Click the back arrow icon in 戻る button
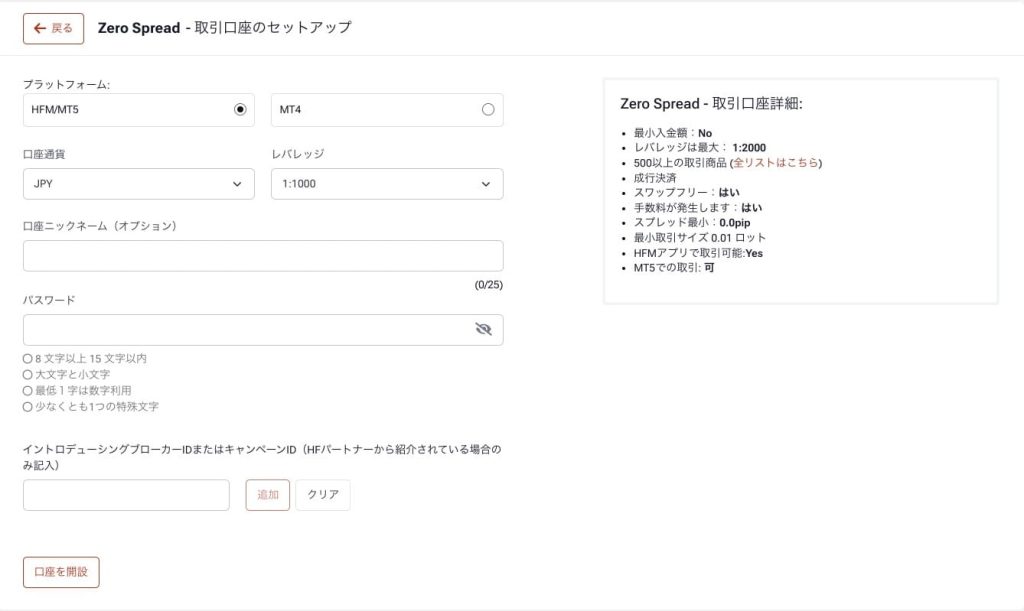 tap(40, 28)
